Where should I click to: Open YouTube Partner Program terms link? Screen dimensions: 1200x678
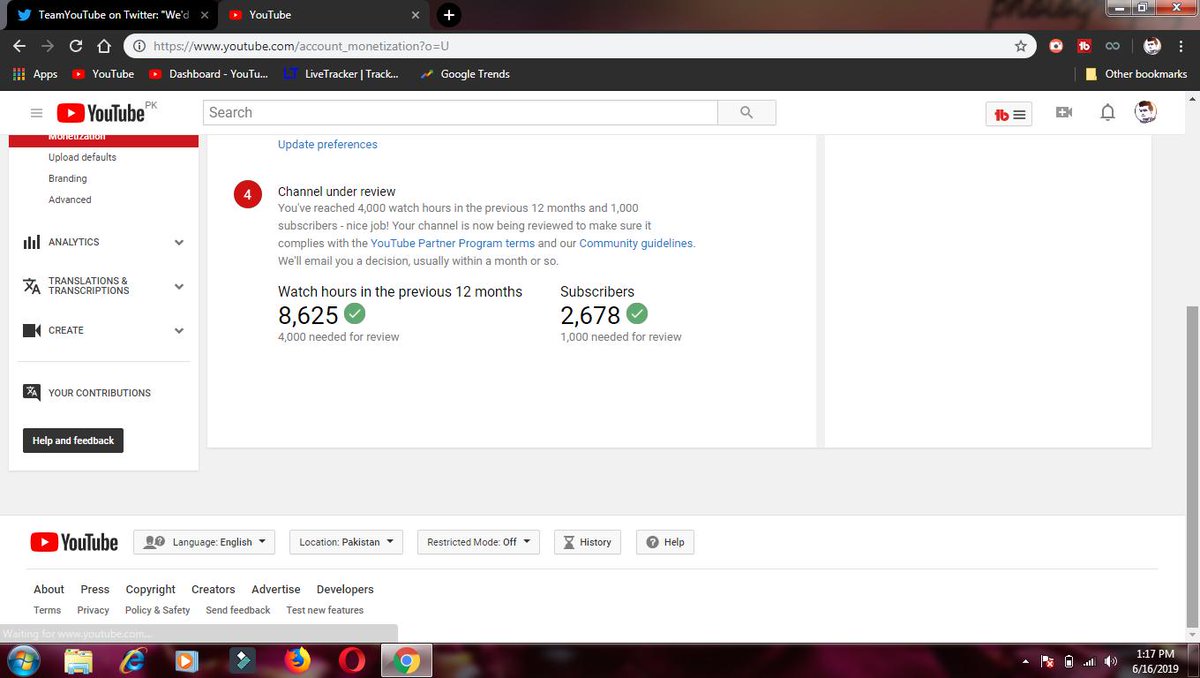pyautogui.click(x=453, y=243)
